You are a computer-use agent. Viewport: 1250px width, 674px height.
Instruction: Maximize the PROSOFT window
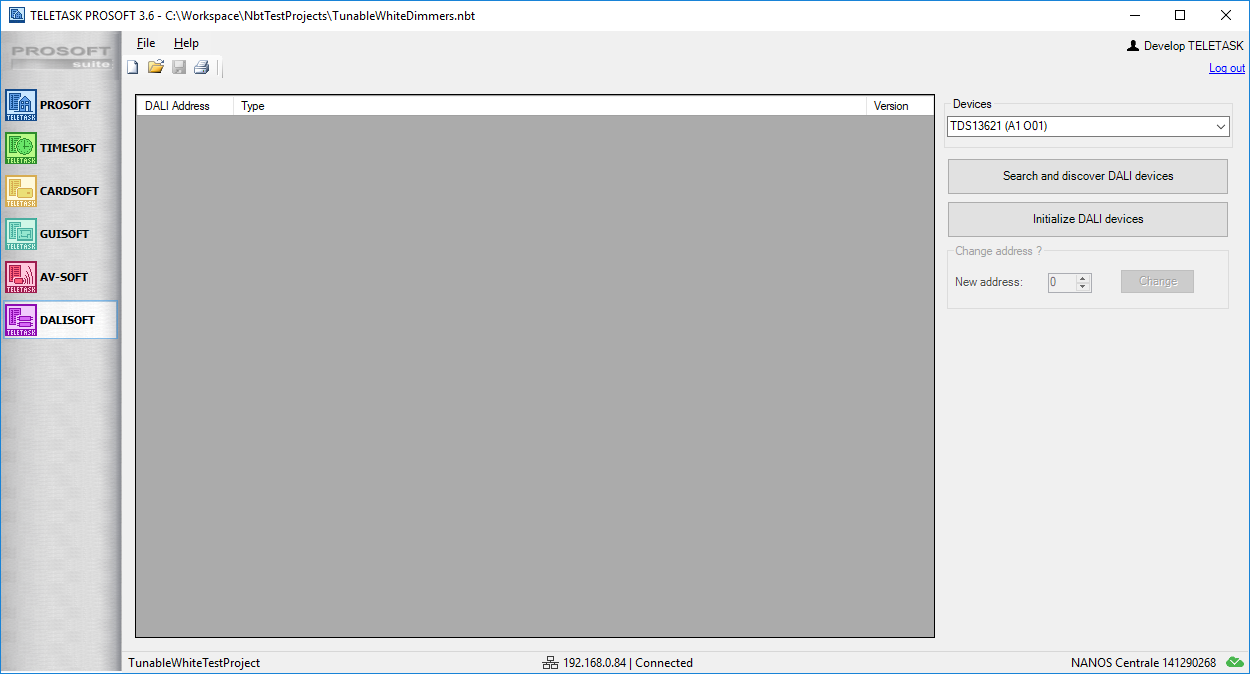pos(1180,15)
